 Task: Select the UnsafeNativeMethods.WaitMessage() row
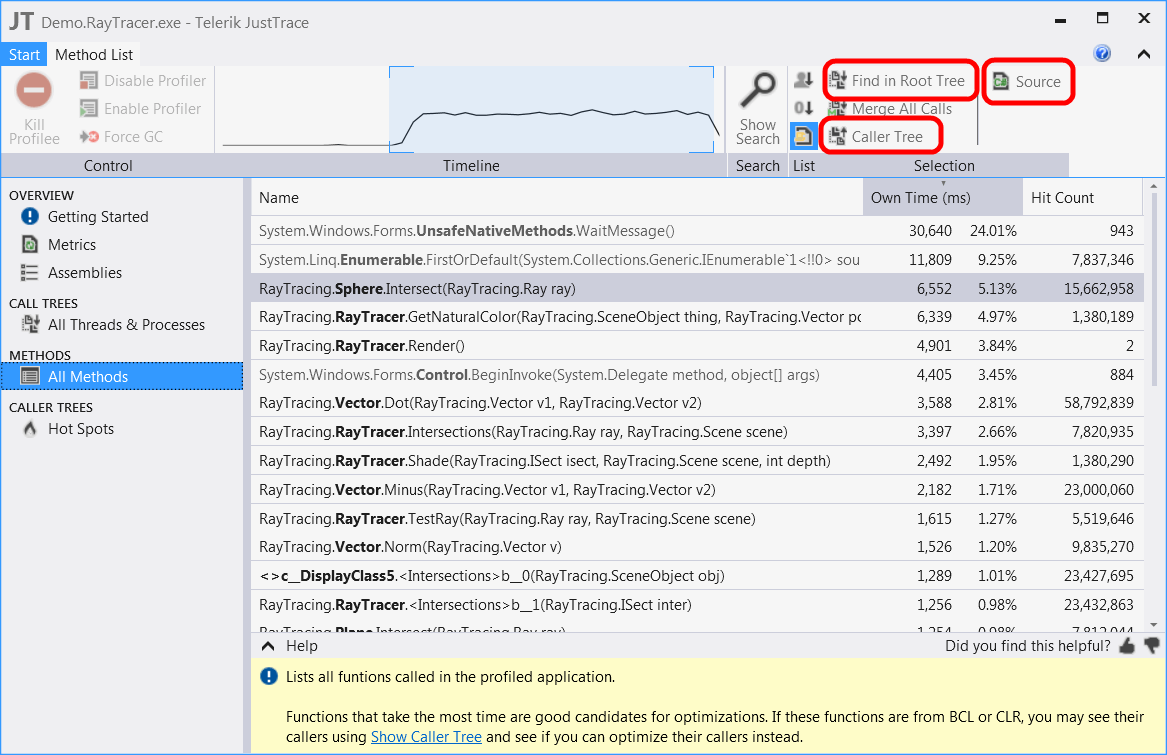(x=697, y=231)
